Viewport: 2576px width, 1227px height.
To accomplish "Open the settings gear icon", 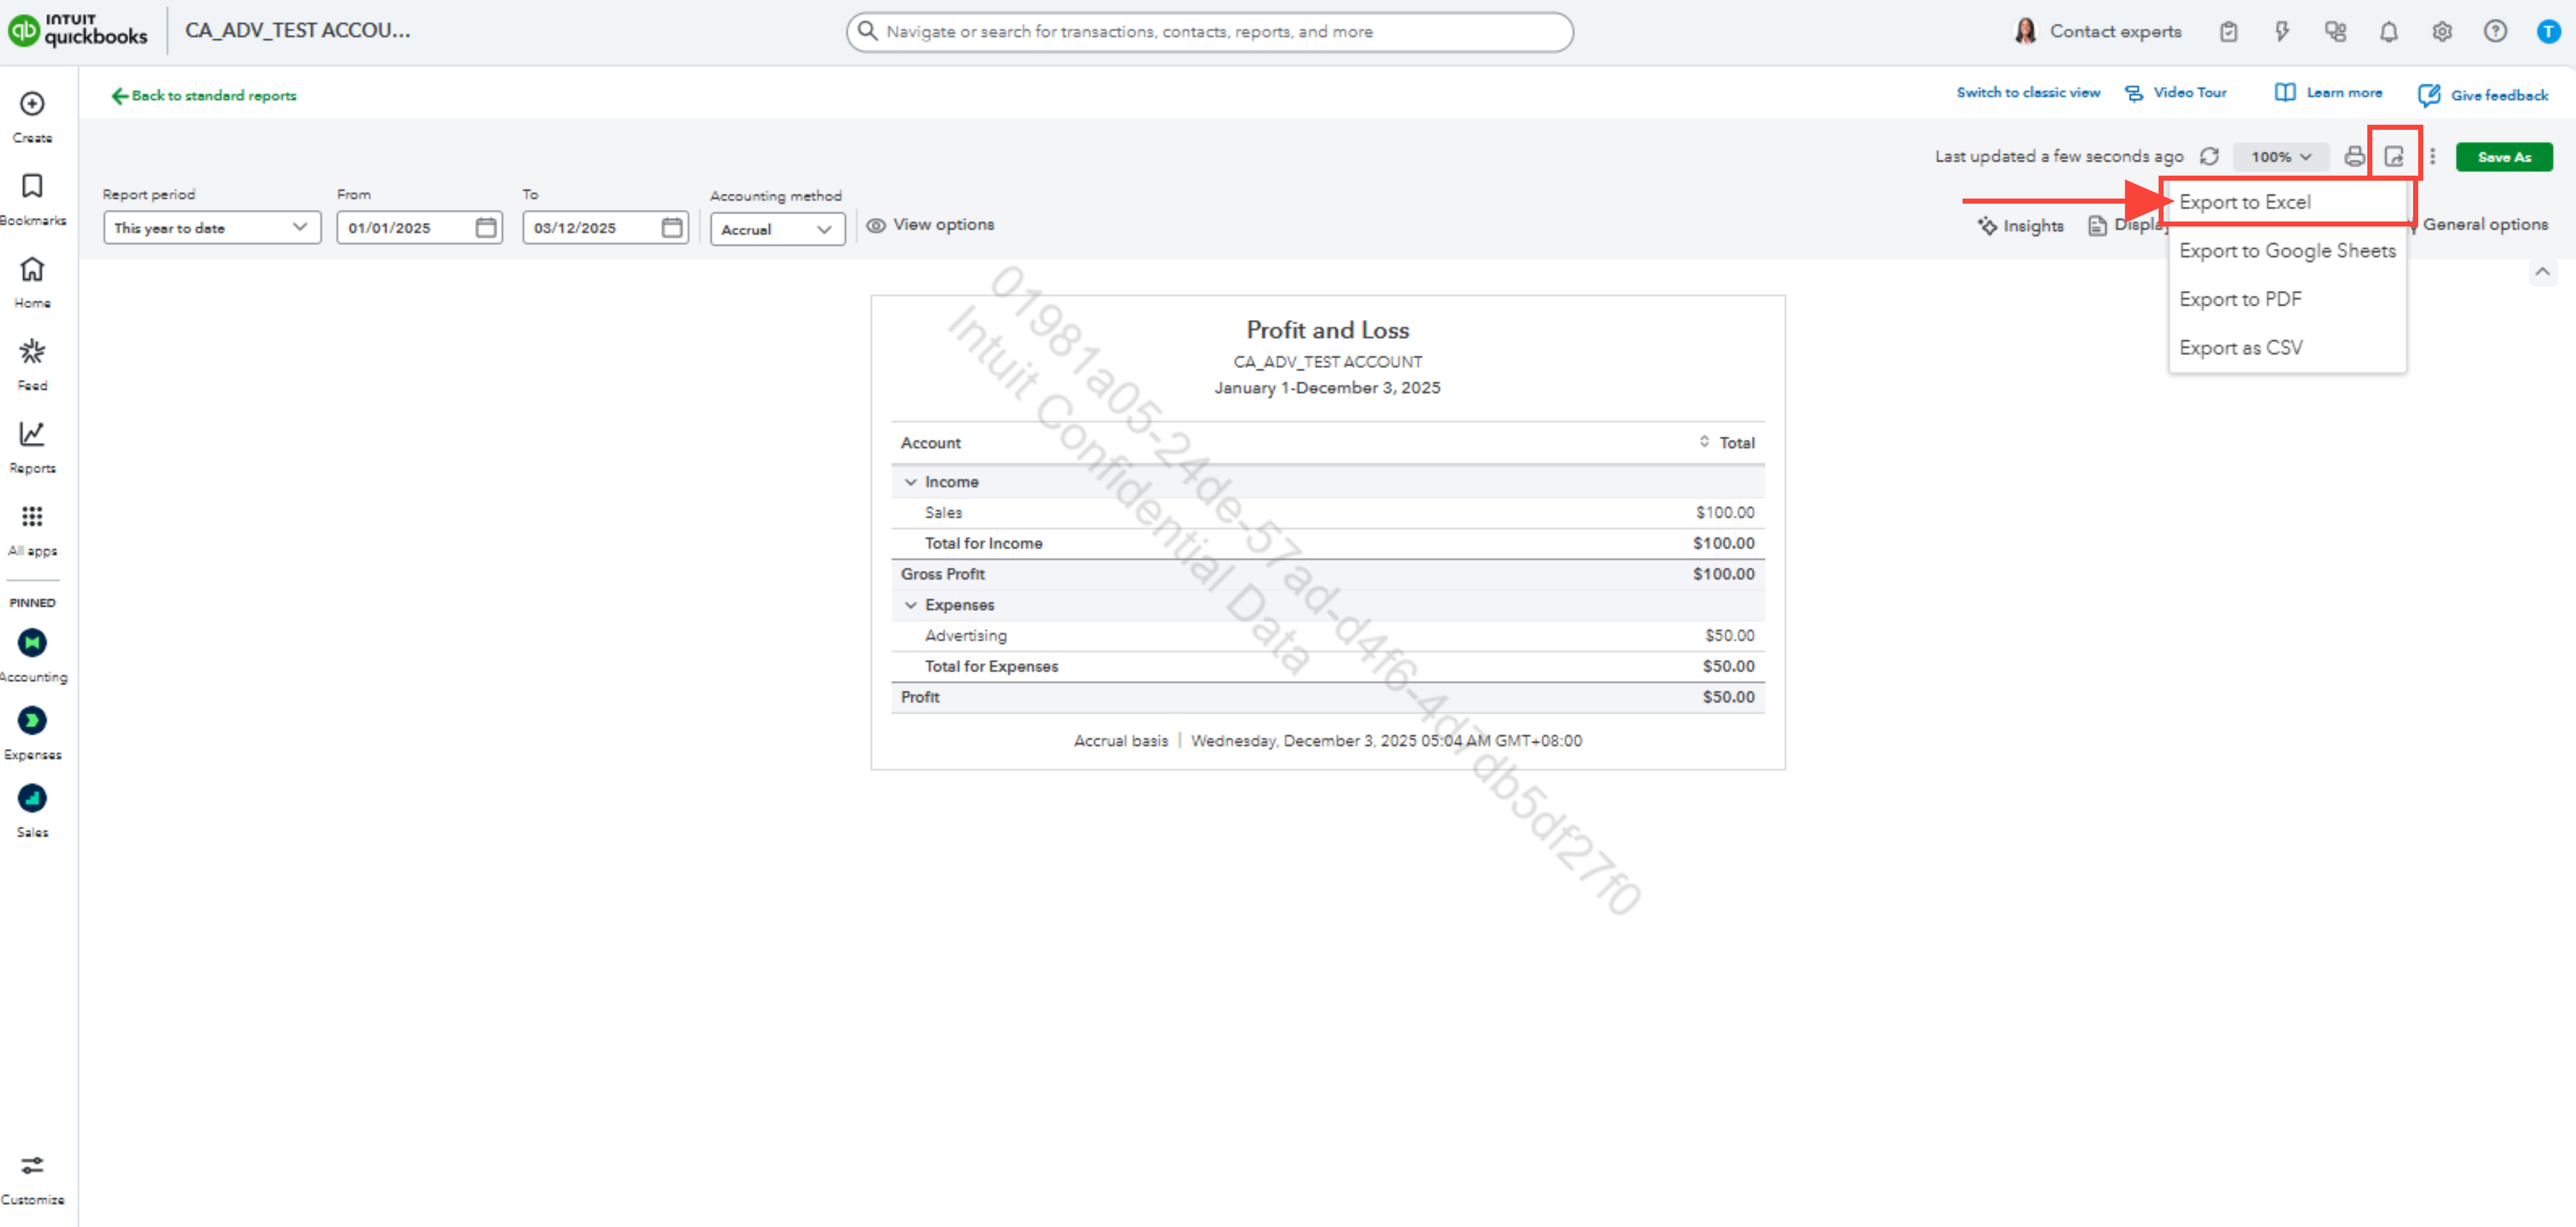I will pyautogui.click(x=2441, y=32).
